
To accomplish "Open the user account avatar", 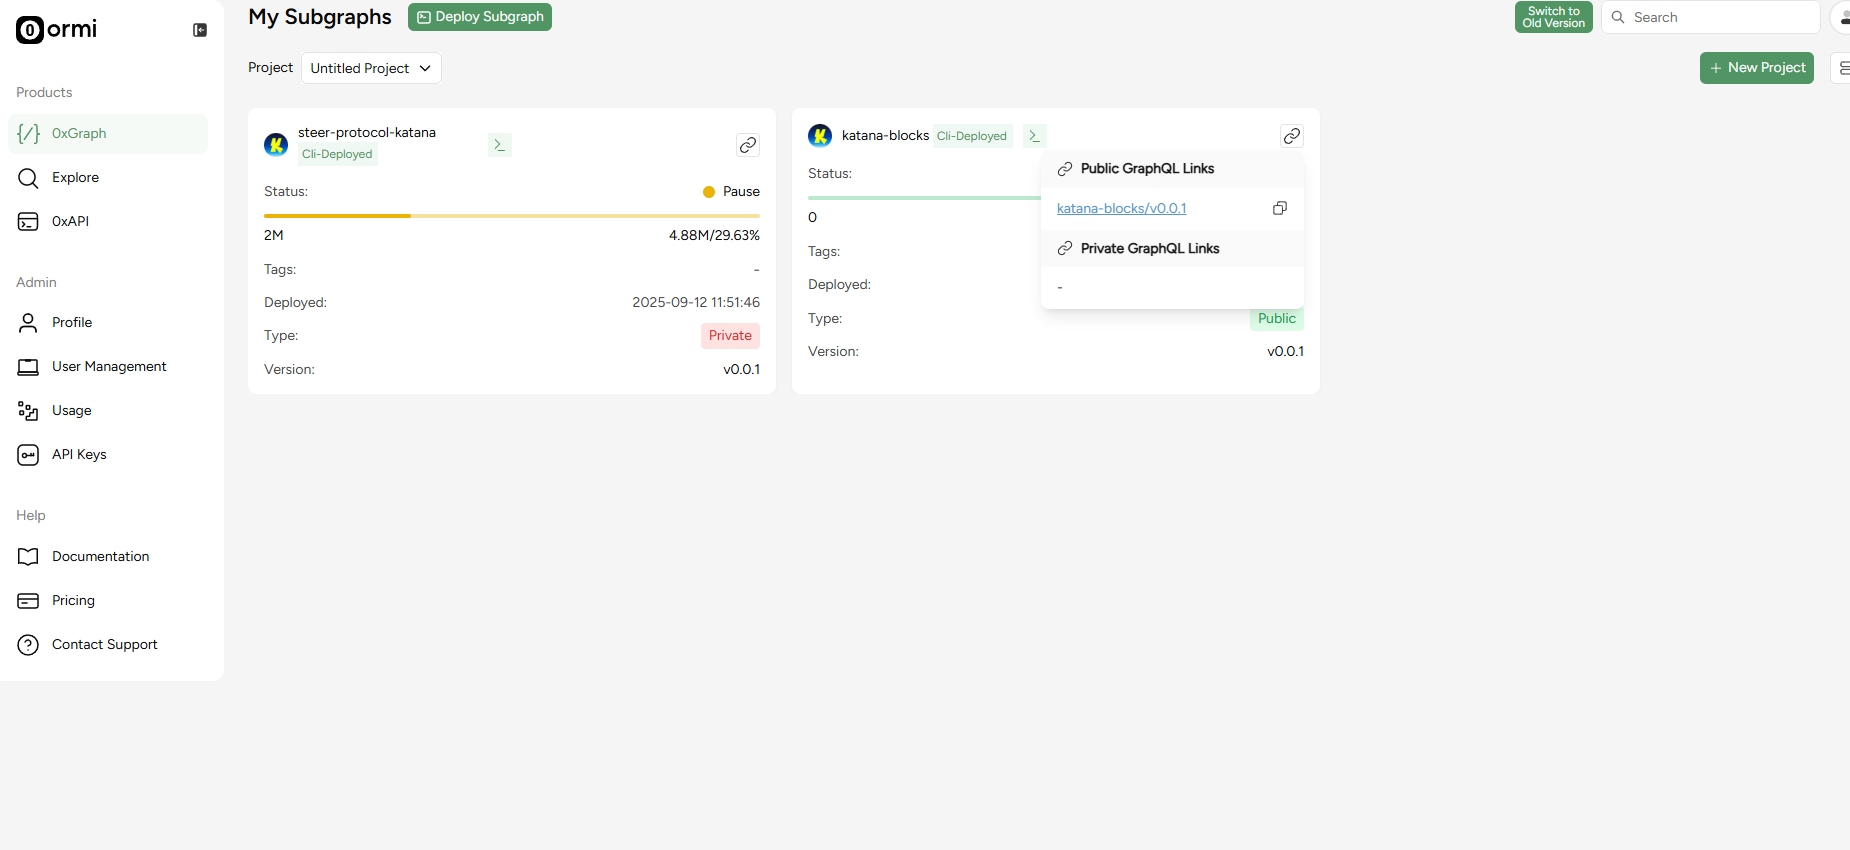I will 1842,17.
